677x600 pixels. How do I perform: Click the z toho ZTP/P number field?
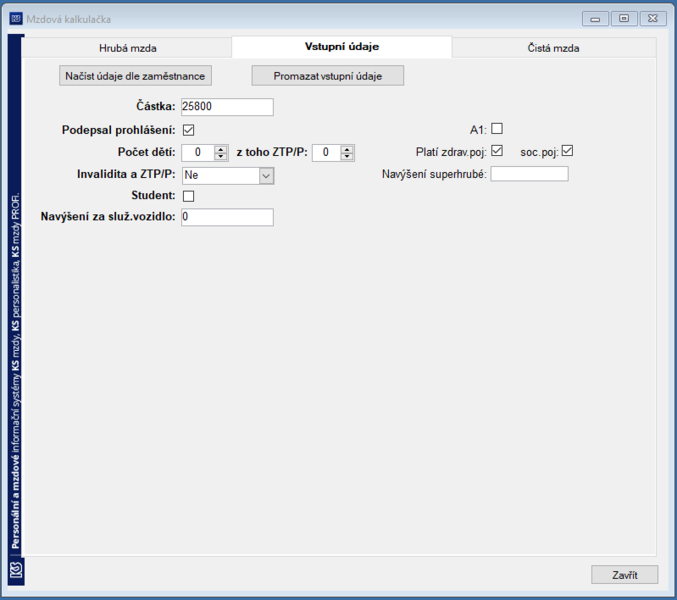(326, 152)
